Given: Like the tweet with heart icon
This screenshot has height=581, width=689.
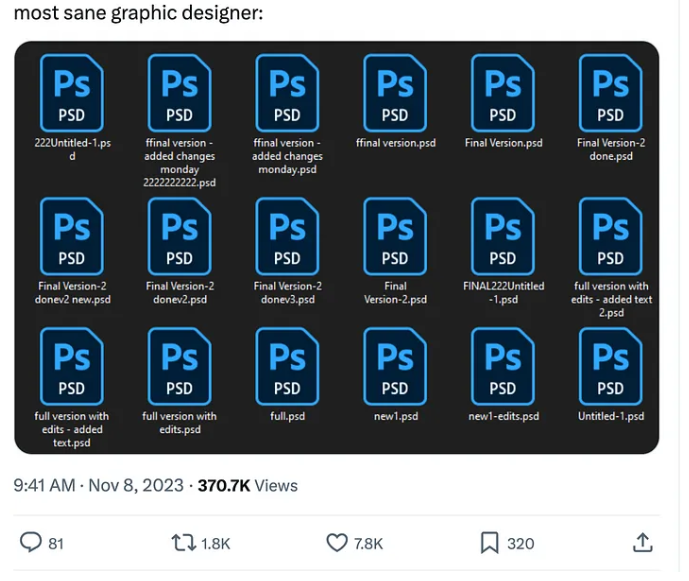Looking at the screenshot, I should tap(337, 543).
